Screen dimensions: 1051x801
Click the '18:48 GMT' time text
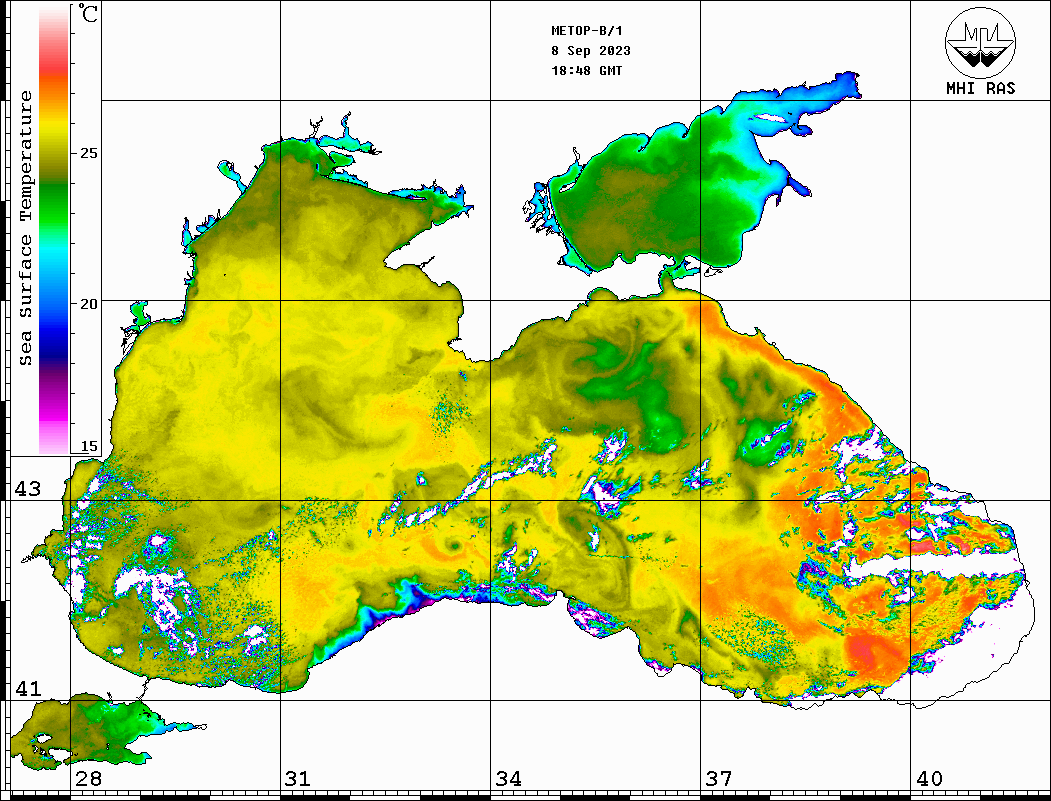click(x=586, y=70)
